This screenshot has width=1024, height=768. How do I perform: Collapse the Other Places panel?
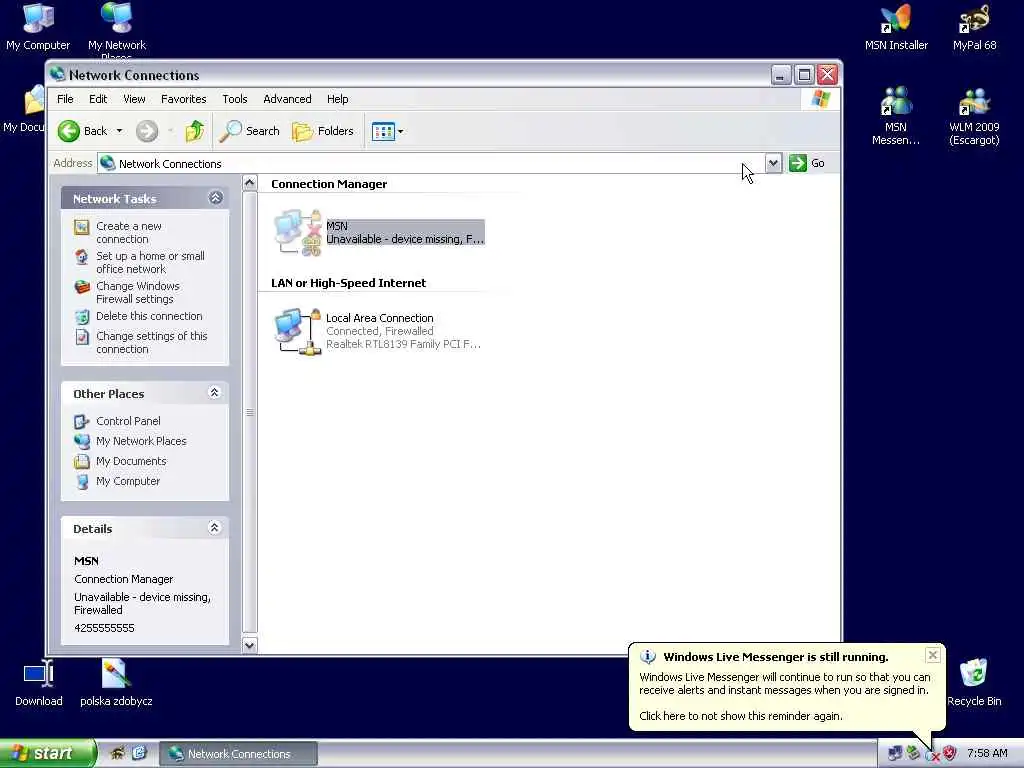[x=214, y=392]
